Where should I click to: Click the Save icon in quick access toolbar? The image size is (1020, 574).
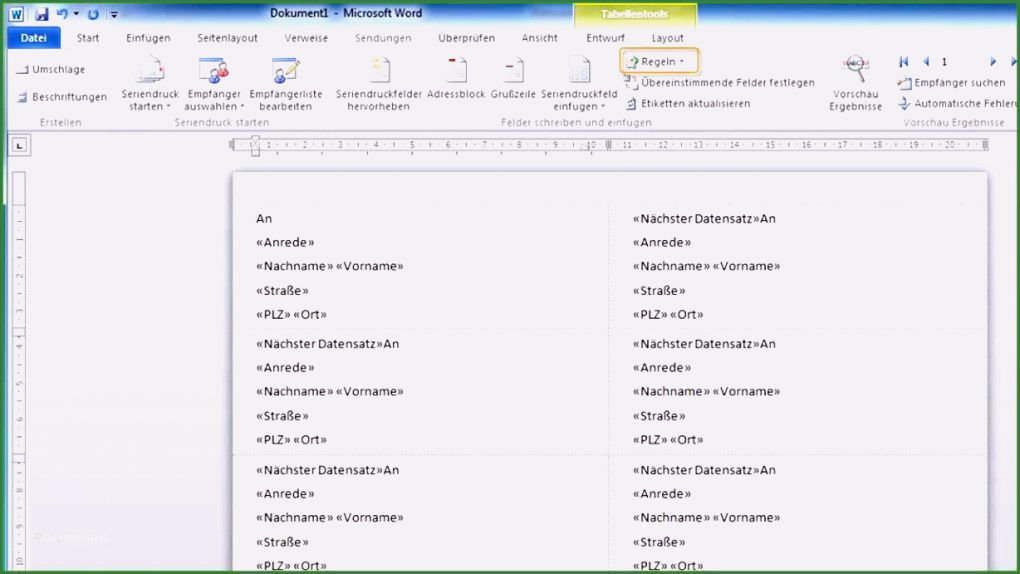tap(41, 14)
